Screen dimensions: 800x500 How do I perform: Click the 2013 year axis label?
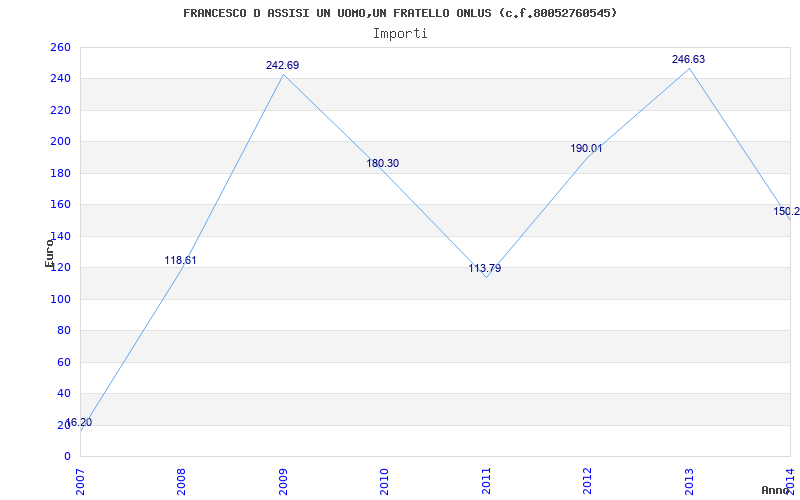[689, 482]
